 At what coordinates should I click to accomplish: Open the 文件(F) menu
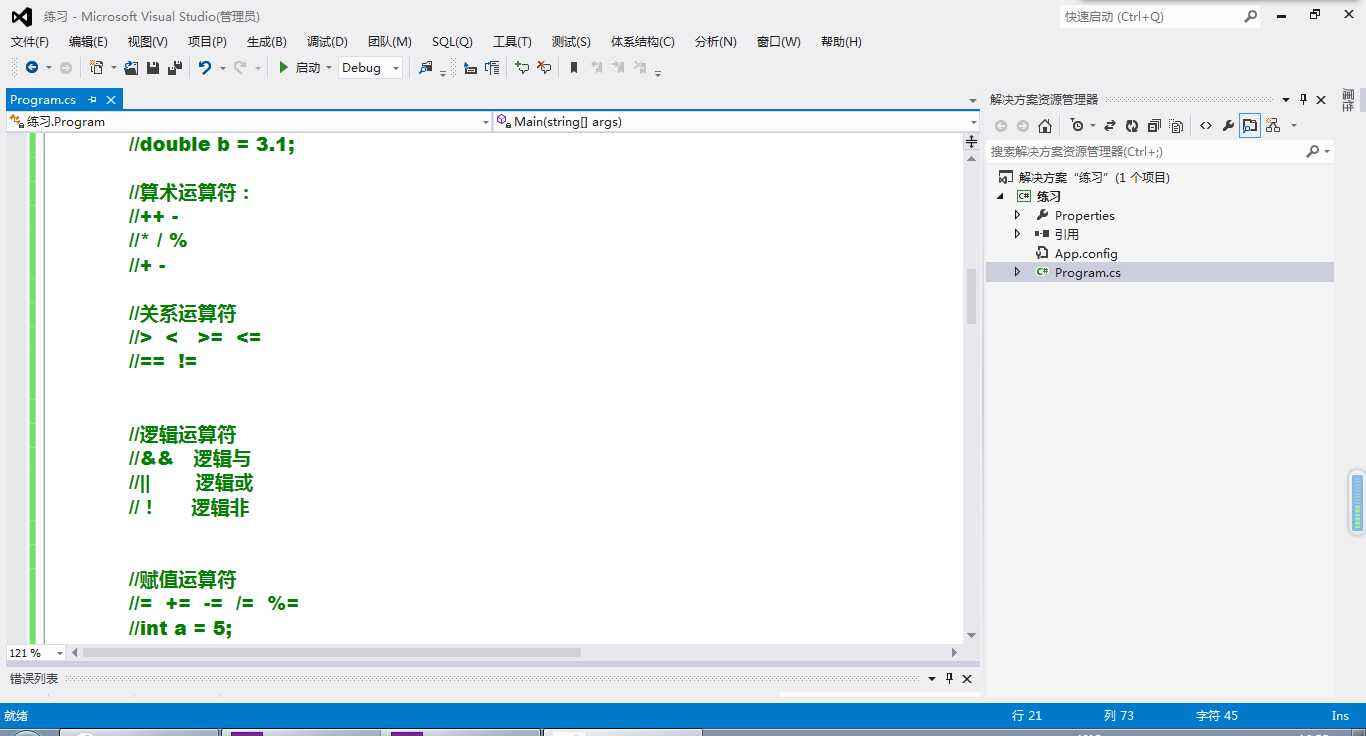click(x=29, y=41)
